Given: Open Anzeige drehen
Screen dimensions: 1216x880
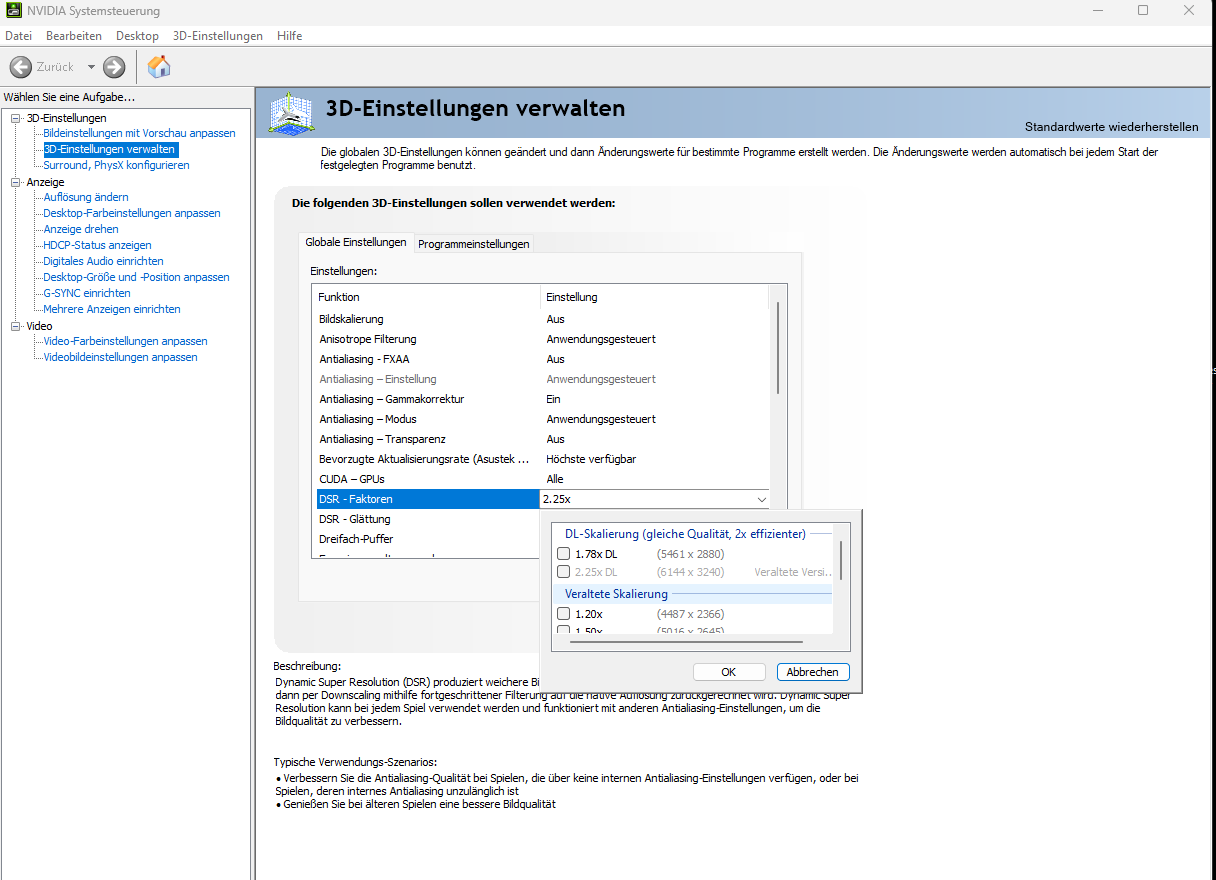Looking at the screenshot, I should point(81,229).
